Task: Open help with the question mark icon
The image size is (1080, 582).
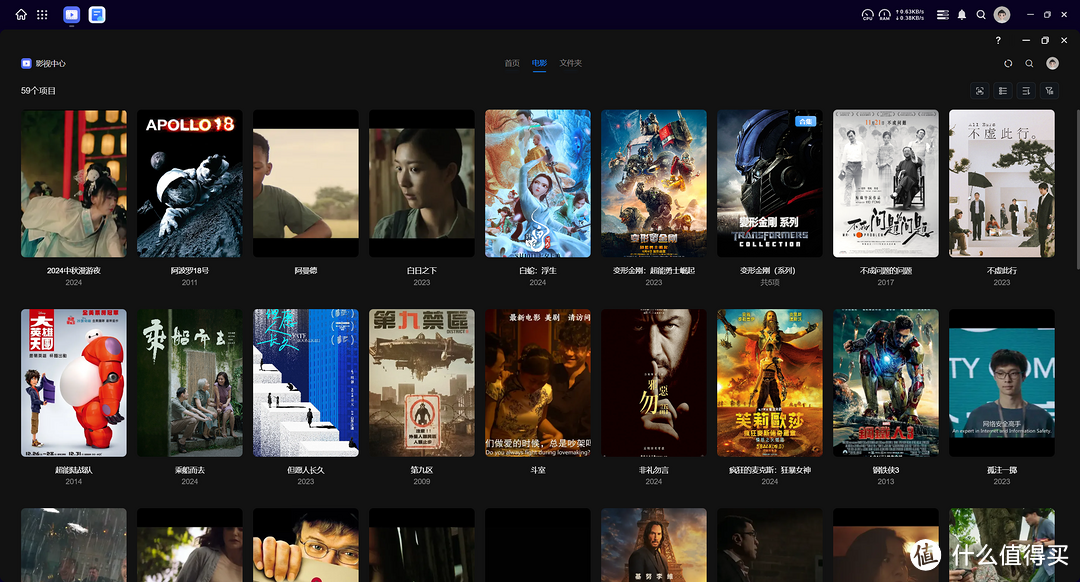Action: pos(998,41)
